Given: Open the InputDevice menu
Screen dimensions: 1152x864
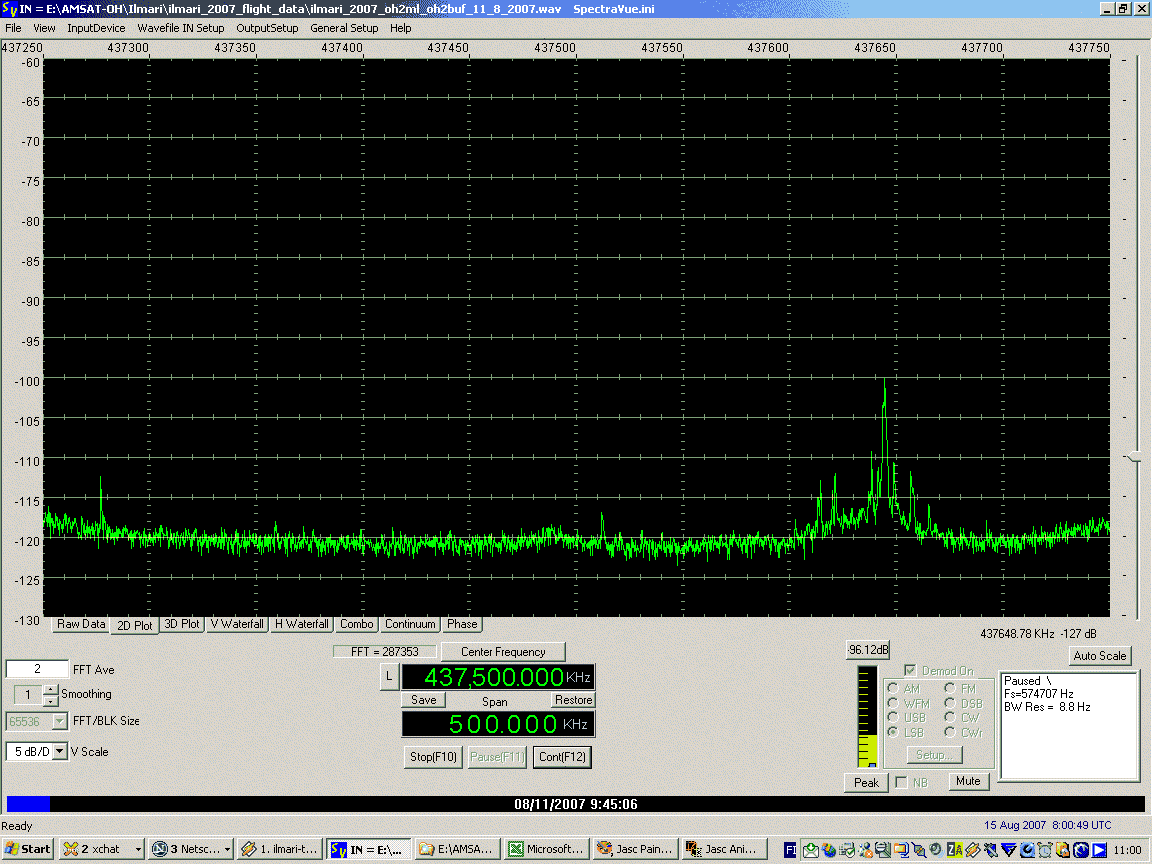Looking at the screenshot, I should click(x=96, y=28).
